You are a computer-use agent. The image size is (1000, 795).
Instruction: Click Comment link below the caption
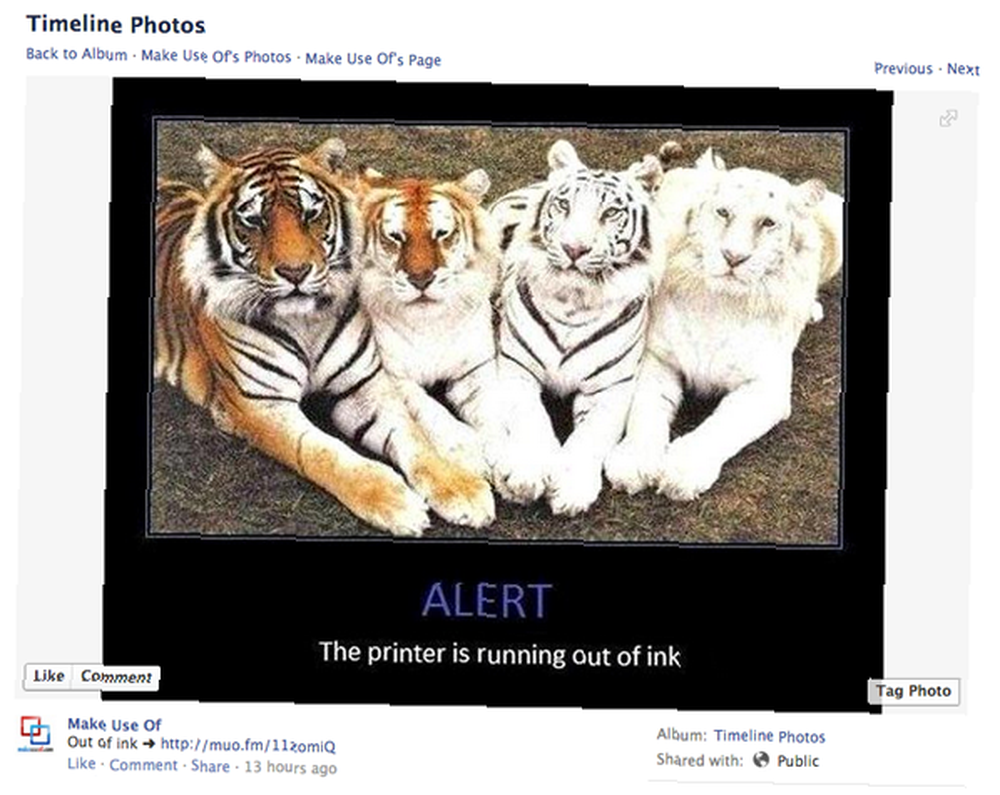click(143, 765)
